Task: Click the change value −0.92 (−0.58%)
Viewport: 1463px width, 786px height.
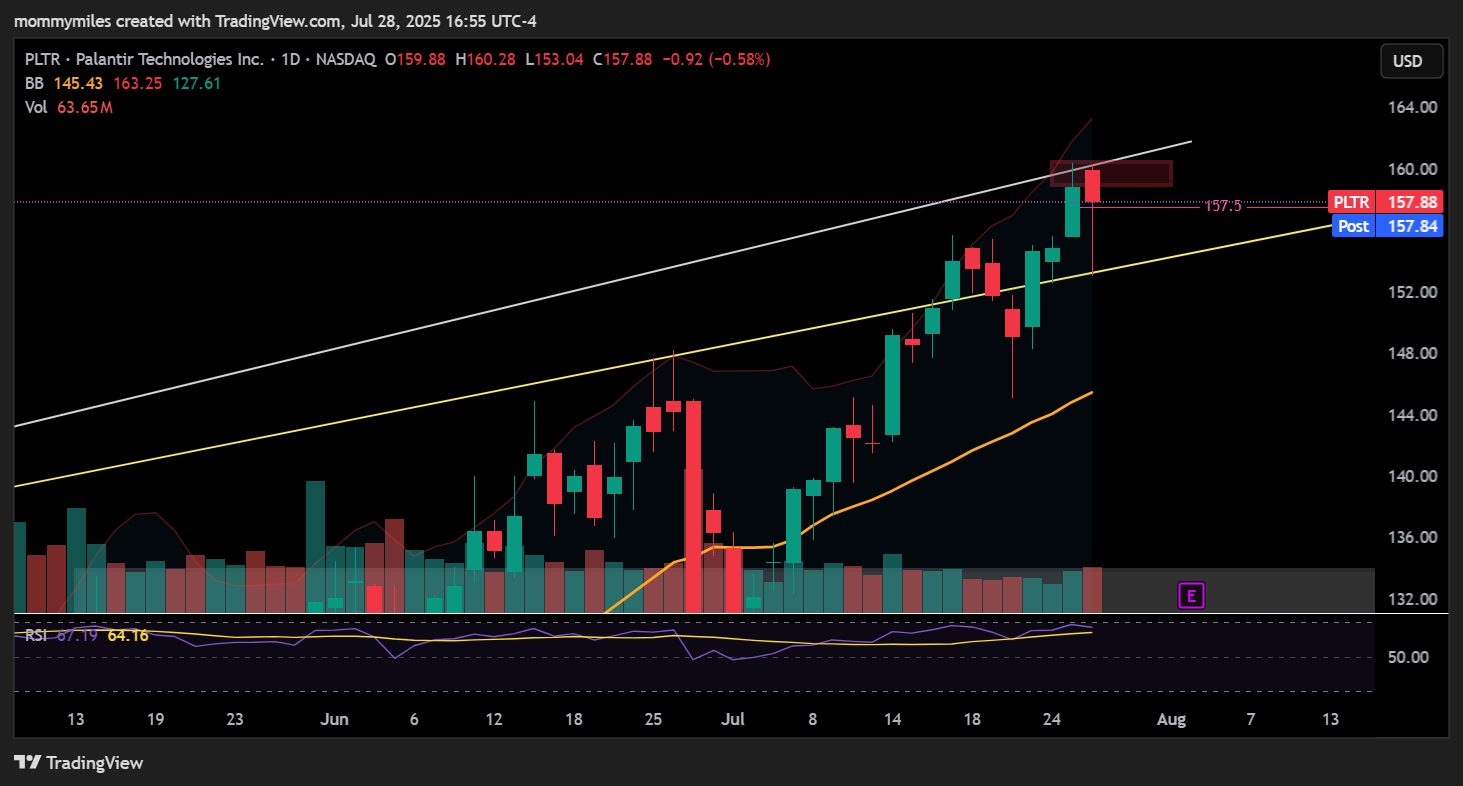Action: click(x=715, y=60)
